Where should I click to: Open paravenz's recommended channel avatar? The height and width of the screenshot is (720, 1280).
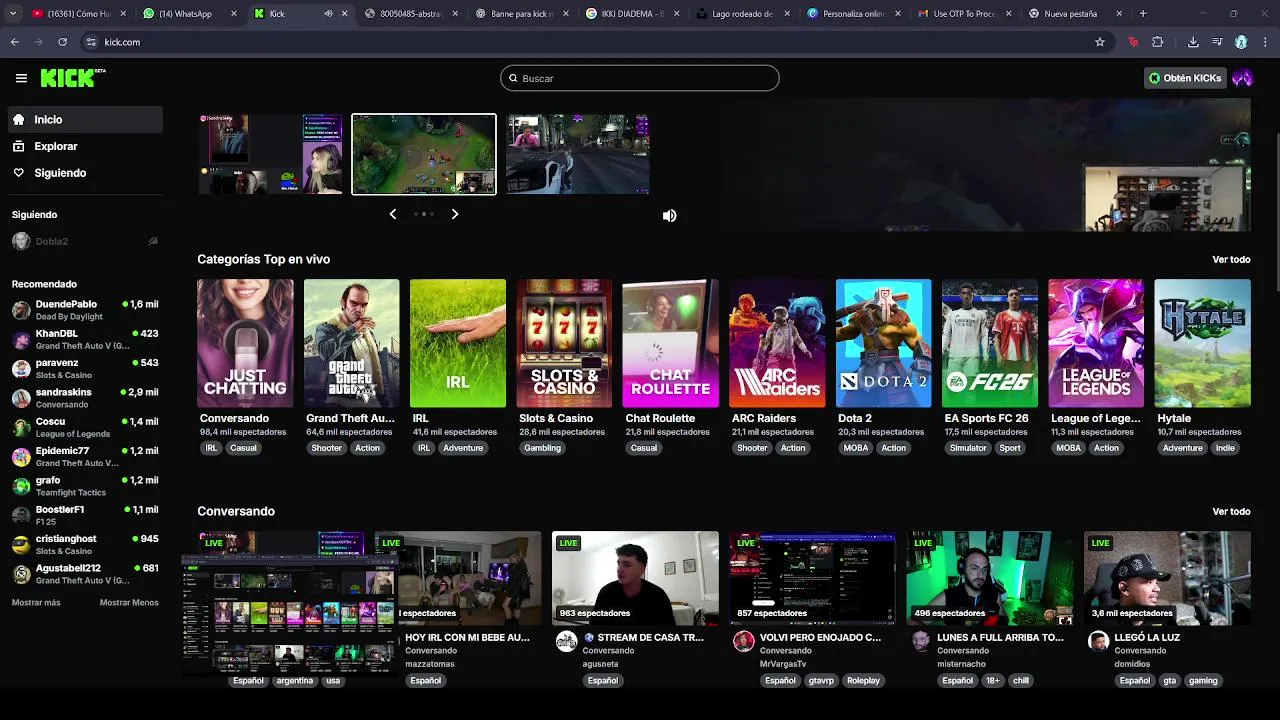[x=21, y=369]
